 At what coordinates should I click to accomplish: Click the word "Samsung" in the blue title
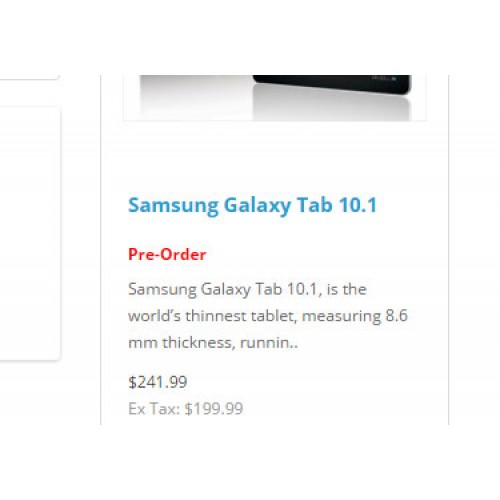pos(173,205)
